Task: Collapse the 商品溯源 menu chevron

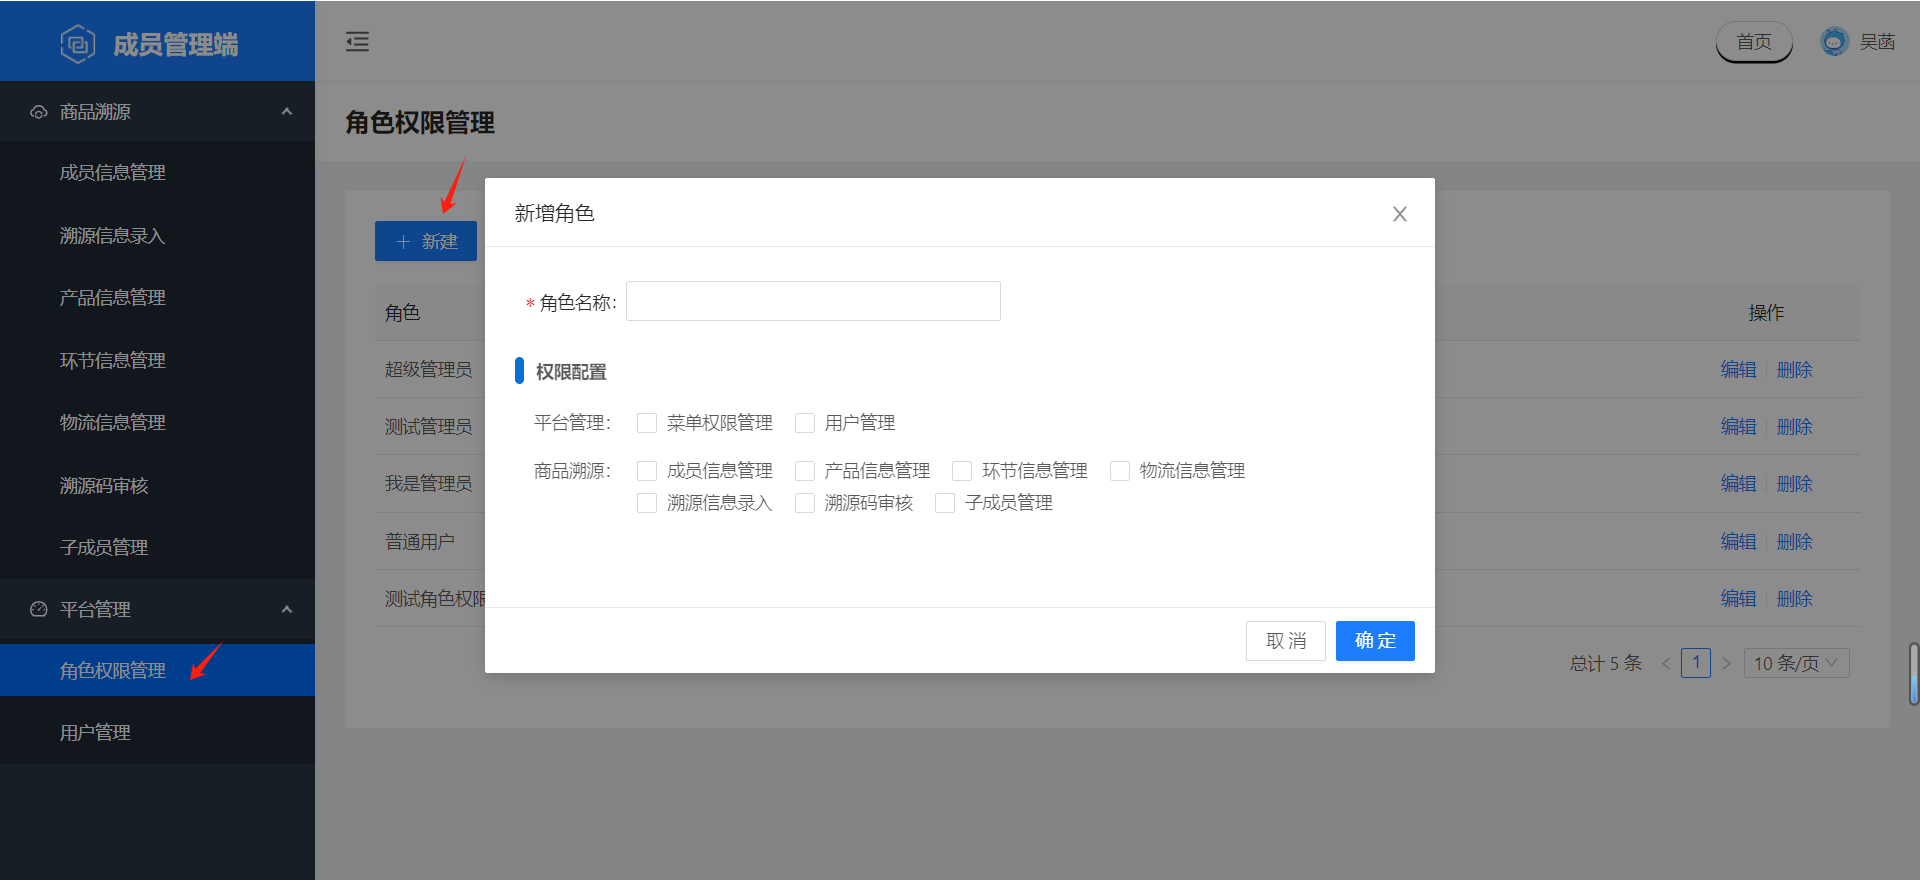Action: pyautogui.click(x=287, y=112)
